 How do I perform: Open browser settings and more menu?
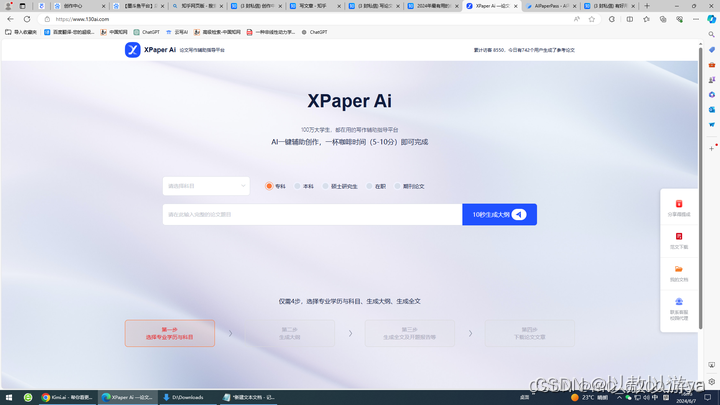696,19
